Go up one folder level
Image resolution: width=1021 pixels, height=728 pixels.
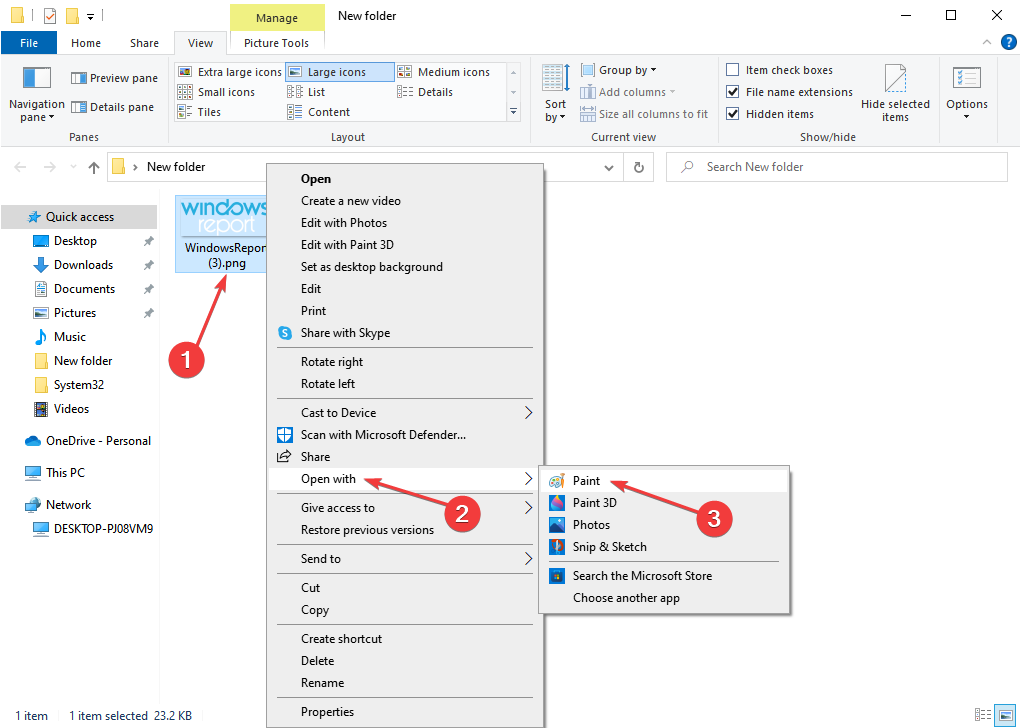94,167
